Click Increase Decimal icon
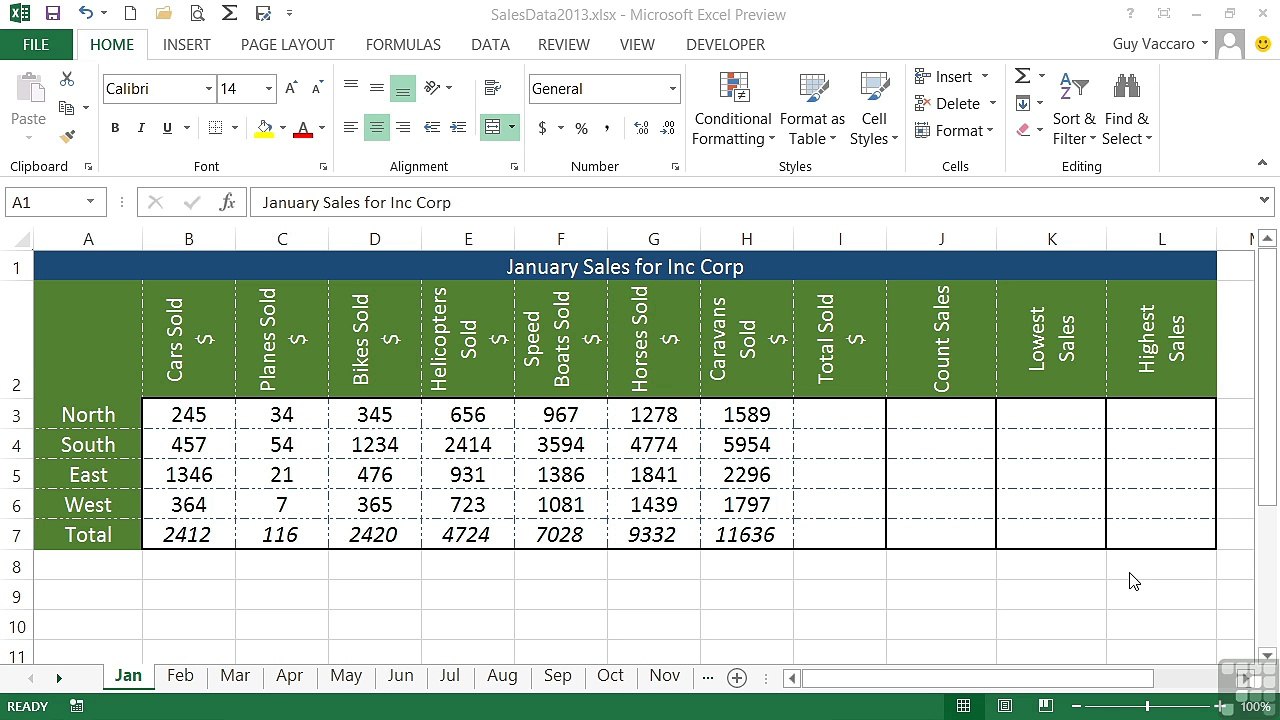The width and height of the screenshot is (1280, 720). coord(641,128)
